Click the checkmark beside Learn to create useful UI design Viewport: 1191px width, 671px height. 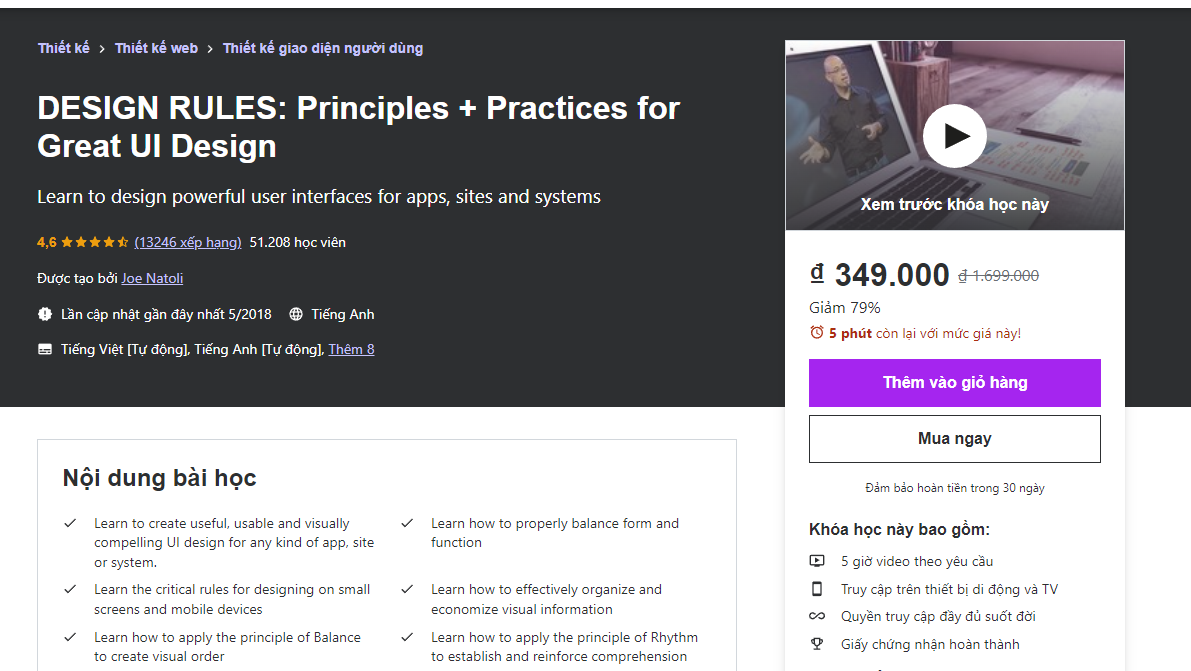coord(70,522)
